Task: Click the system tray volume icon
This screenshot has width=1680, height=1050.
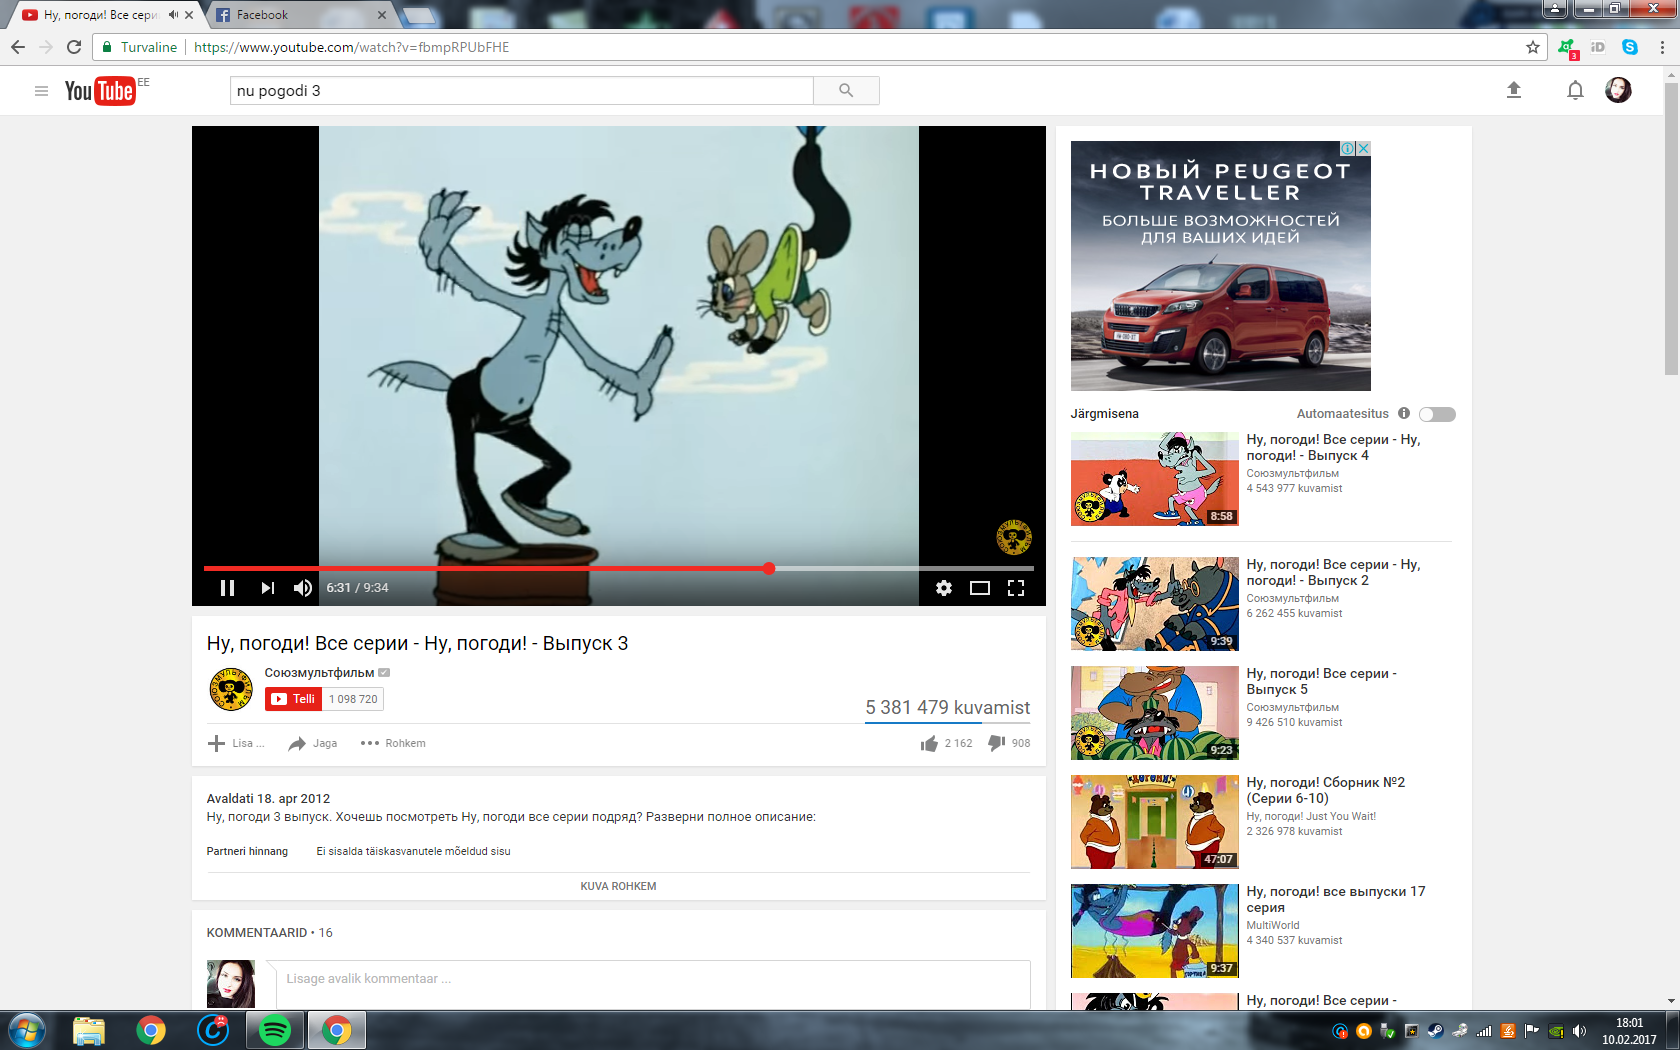Action: [1579, 1031]
